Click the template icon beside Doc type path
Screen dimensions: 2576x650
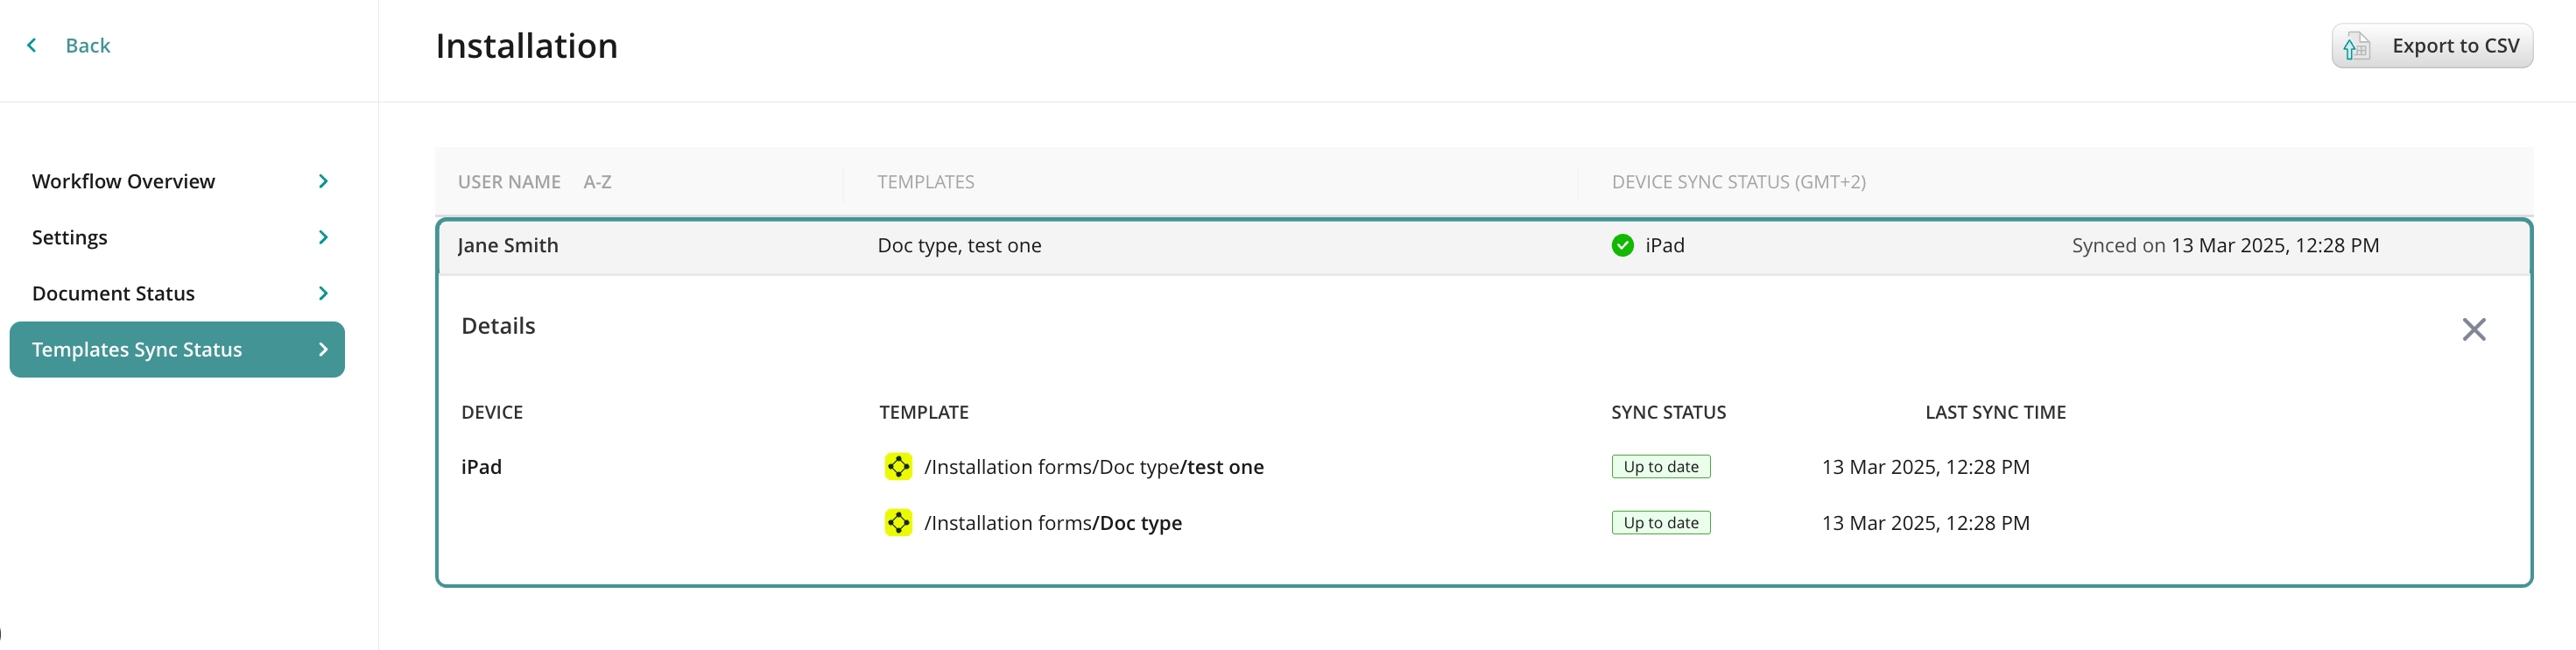tap(898, 523)
